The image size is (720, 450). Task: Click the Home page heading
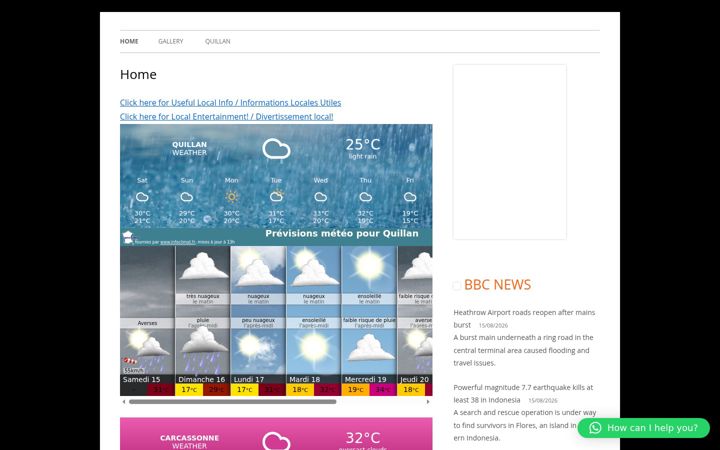coord(138,74)
